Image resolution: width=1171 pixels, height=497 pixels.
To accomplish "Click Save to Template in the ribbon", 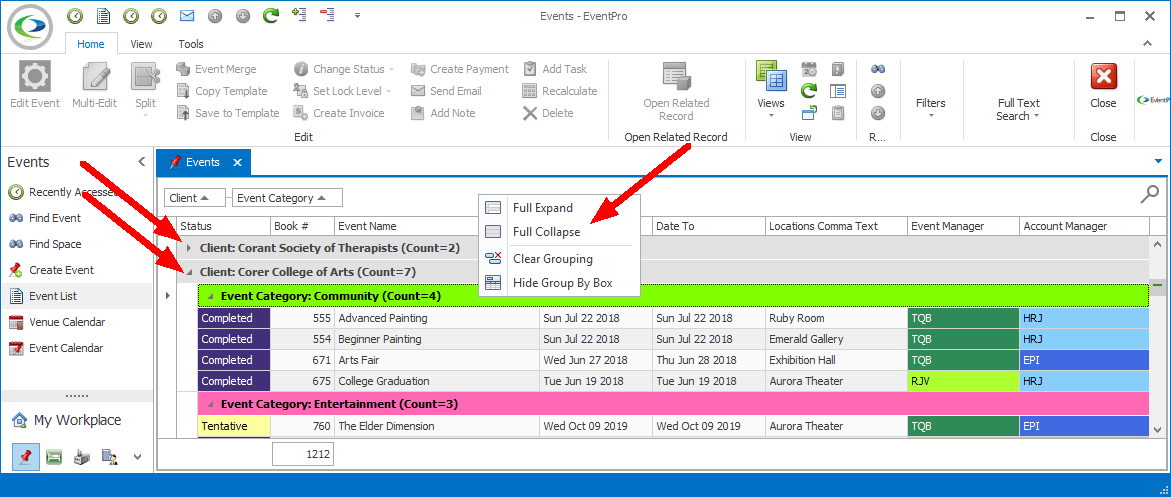I will (227, 113).
